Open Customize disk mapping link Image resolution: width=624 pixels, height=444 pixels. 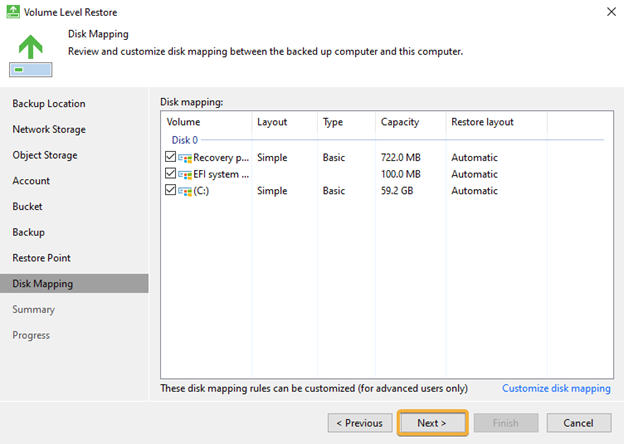pyautogui.click(x=556, y=388)
